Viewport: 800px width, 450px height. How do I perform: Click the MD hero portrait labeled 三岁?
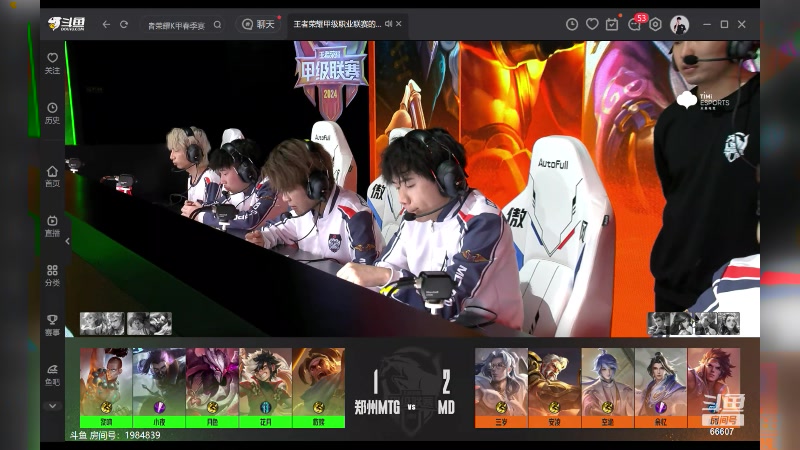pos(501,388)
